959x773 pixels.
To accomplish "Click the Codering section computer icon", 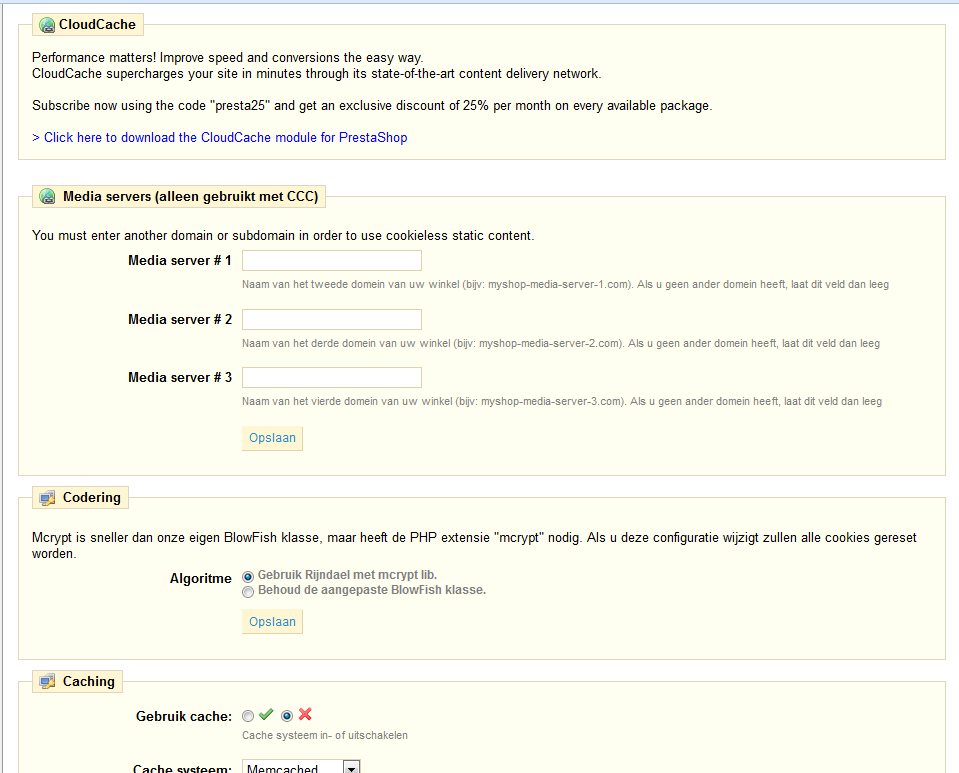I will 47,498.
